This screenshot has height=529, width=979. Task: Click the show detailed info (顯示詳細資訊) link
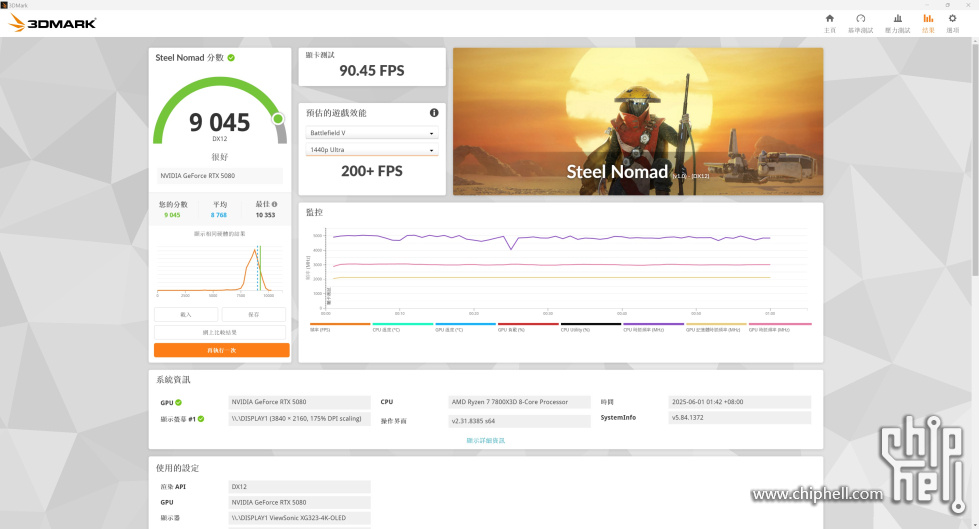[x=486, y=440]
